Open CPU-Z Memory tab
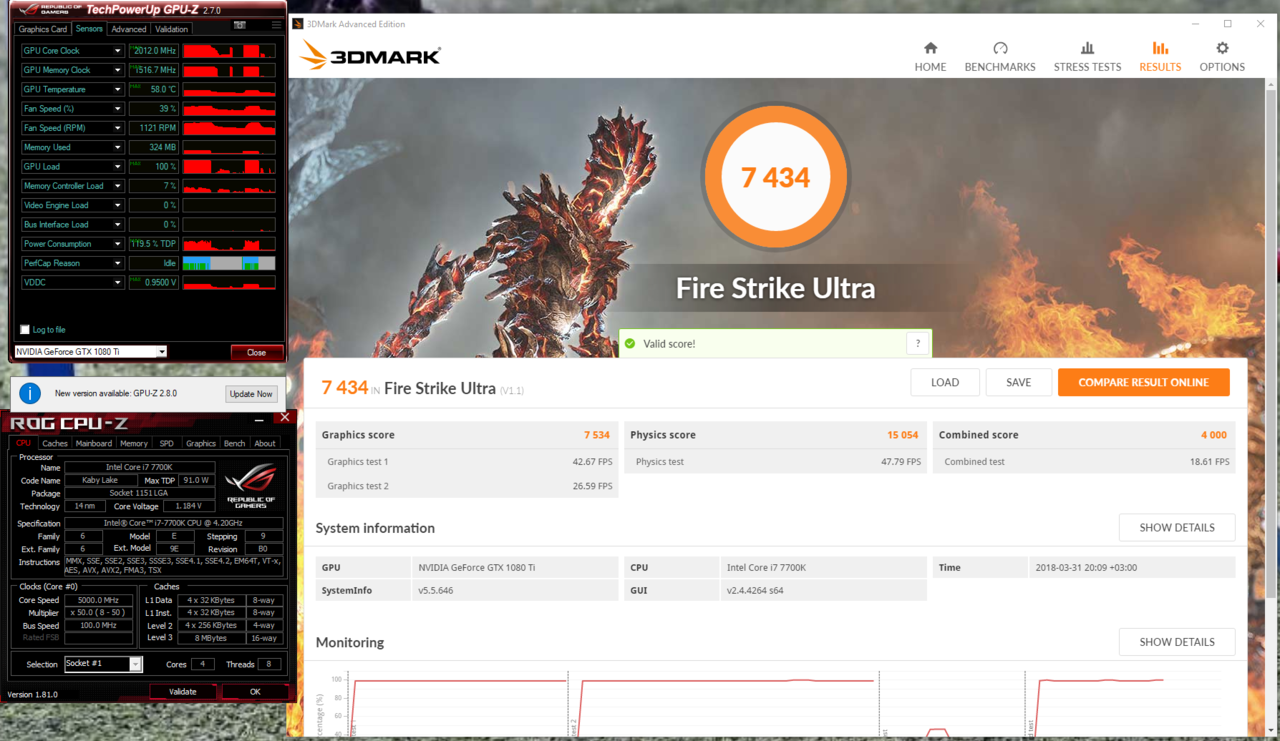Image resolution: width=1280 pixels, height=741 pixels. pos(134,443)
